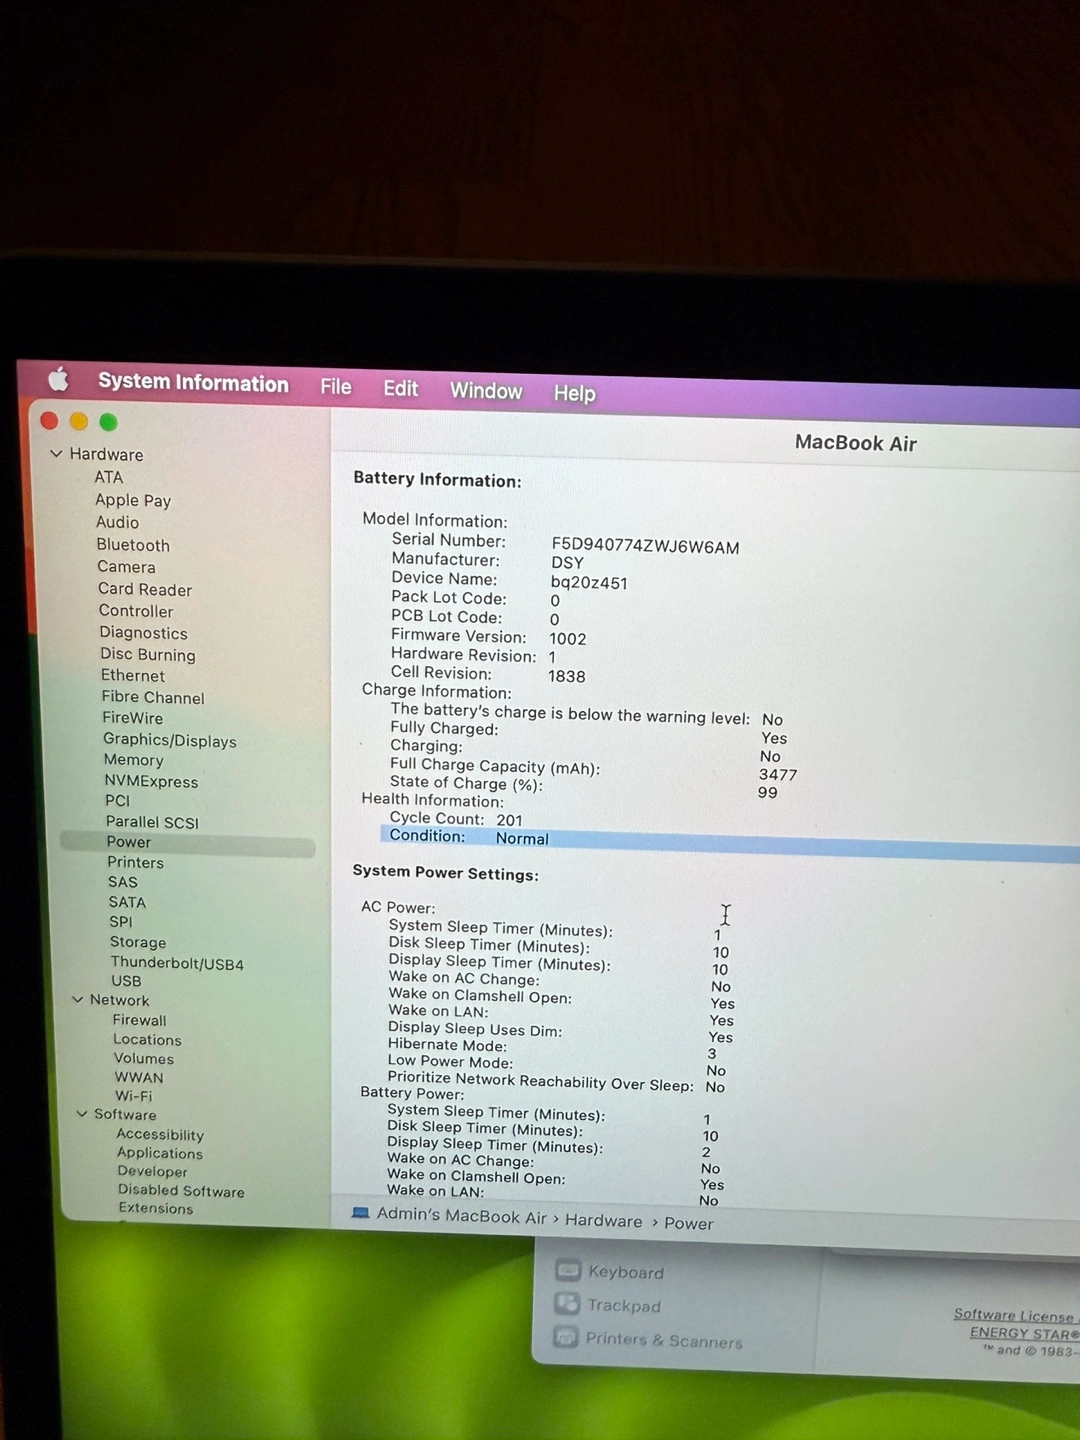Select Accessibility under Software

pyautogui.click(x=160, y=1135)
